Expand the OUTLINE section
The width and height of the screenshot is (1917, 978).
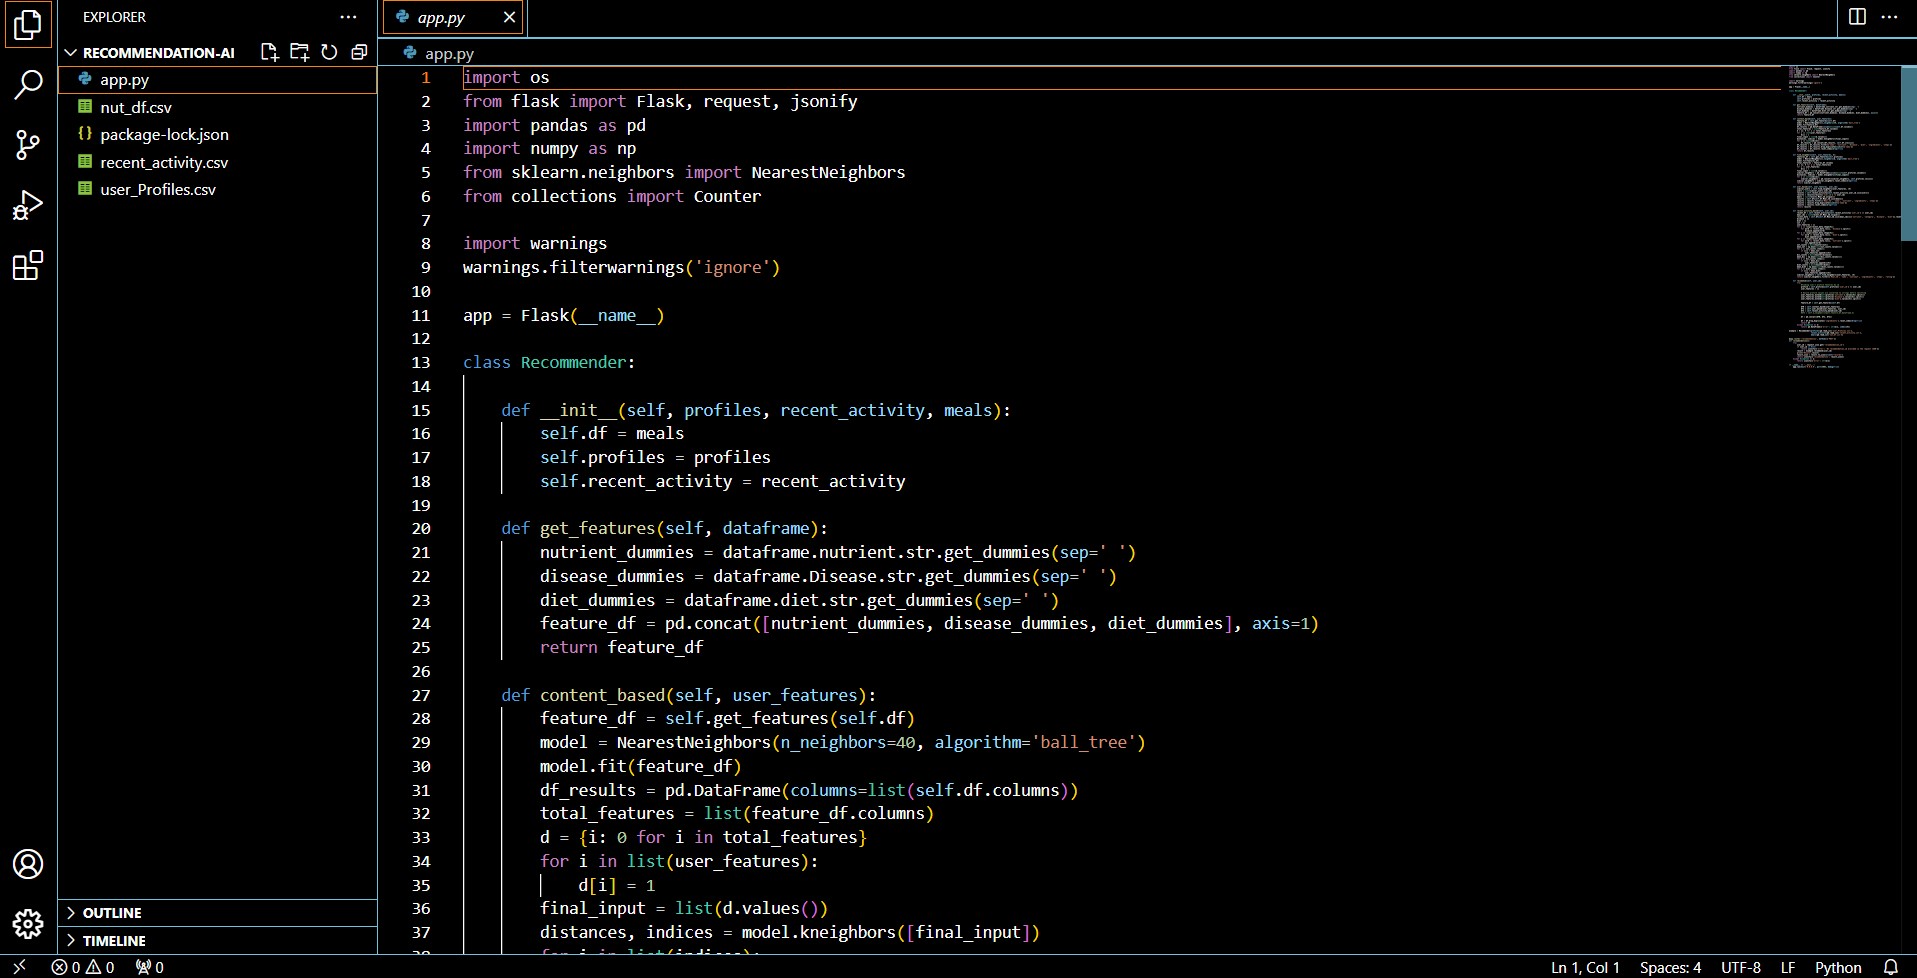click(x=112, y=913)
